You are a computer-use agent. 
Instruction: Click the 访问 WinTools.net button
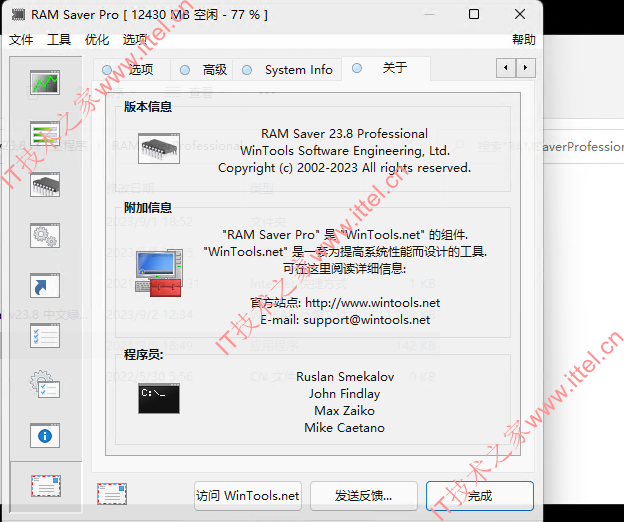pyautogui.click(x=248, y=496)
